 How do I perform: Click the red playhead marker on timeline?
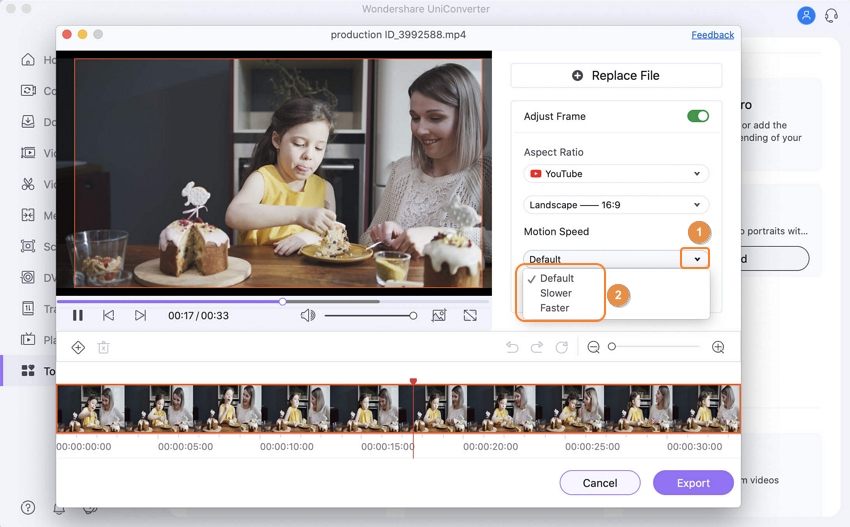pyautogui.click(x=413, y=382)
